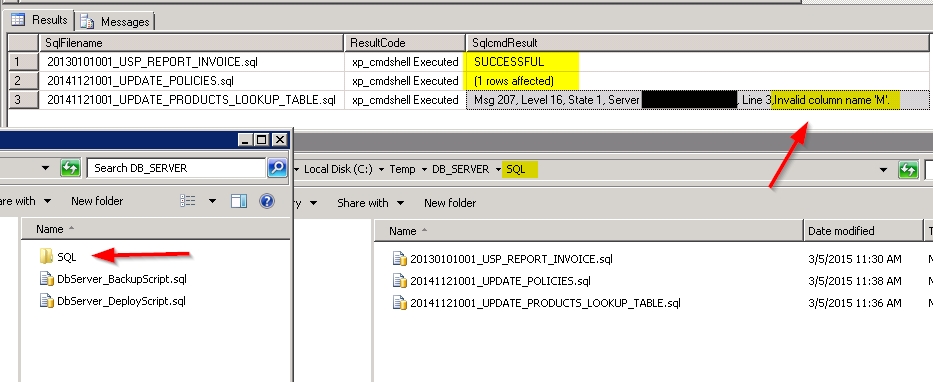
Task: Toggle preview pane icon in DB_SERVER window
Action: [x=239, y=201]
